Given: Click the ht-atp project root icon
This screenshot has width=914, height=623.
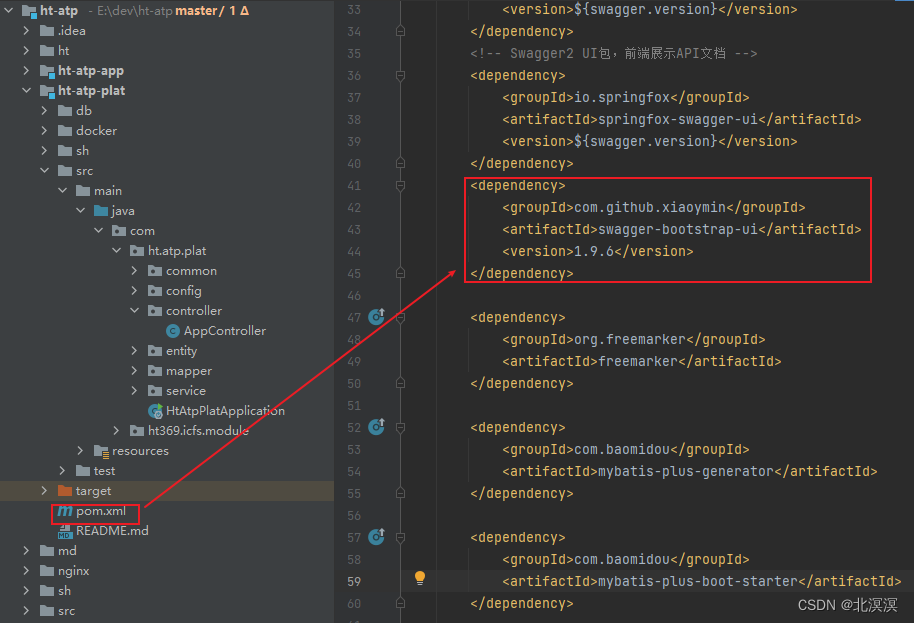Looking at the screenshot, I should pyautogui.click(x=27, y=10).
